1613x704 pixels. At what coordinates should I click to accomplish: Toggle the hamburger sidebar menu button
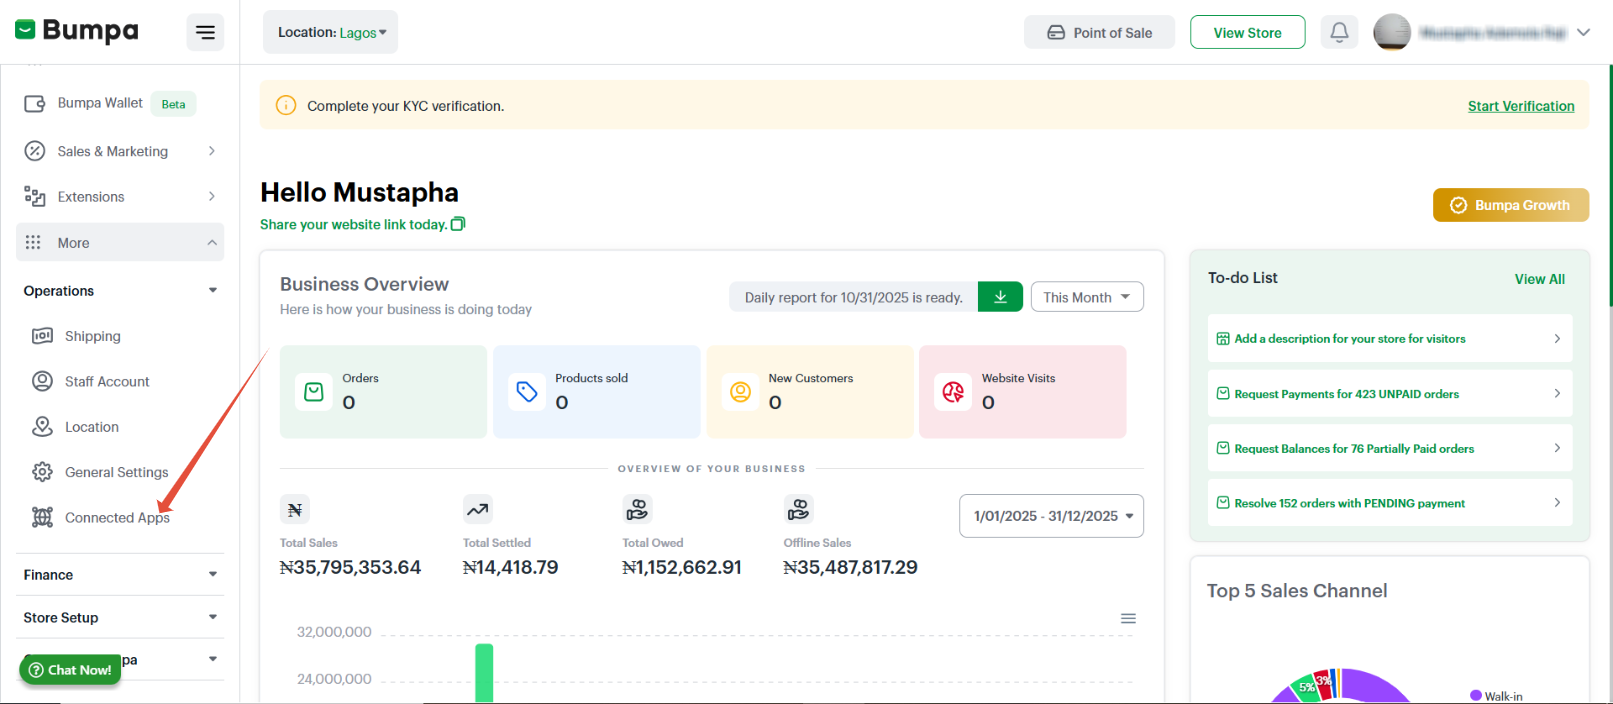click(x=205, y=32)
